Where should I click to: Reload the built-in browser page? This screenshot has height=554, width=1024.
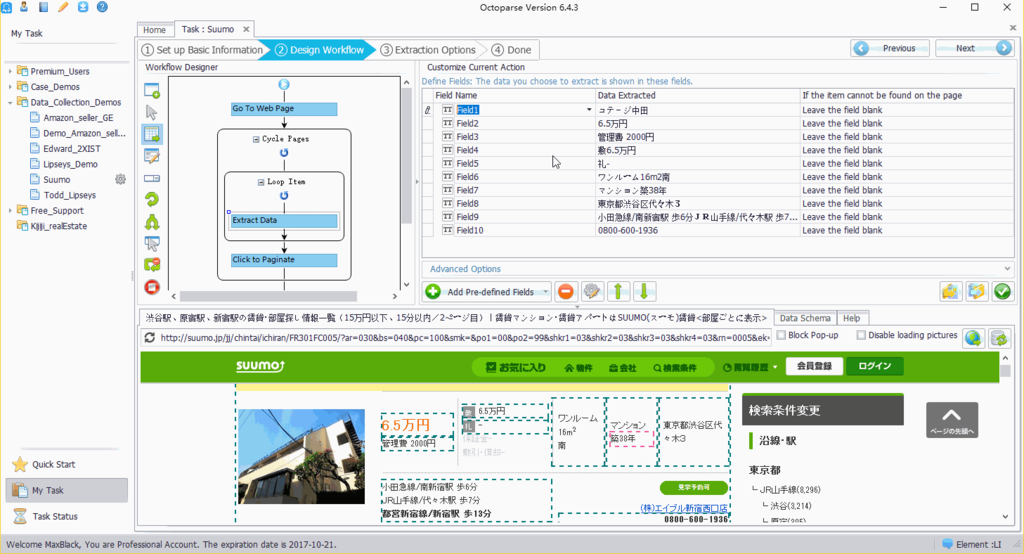click(x=150, y=338)
